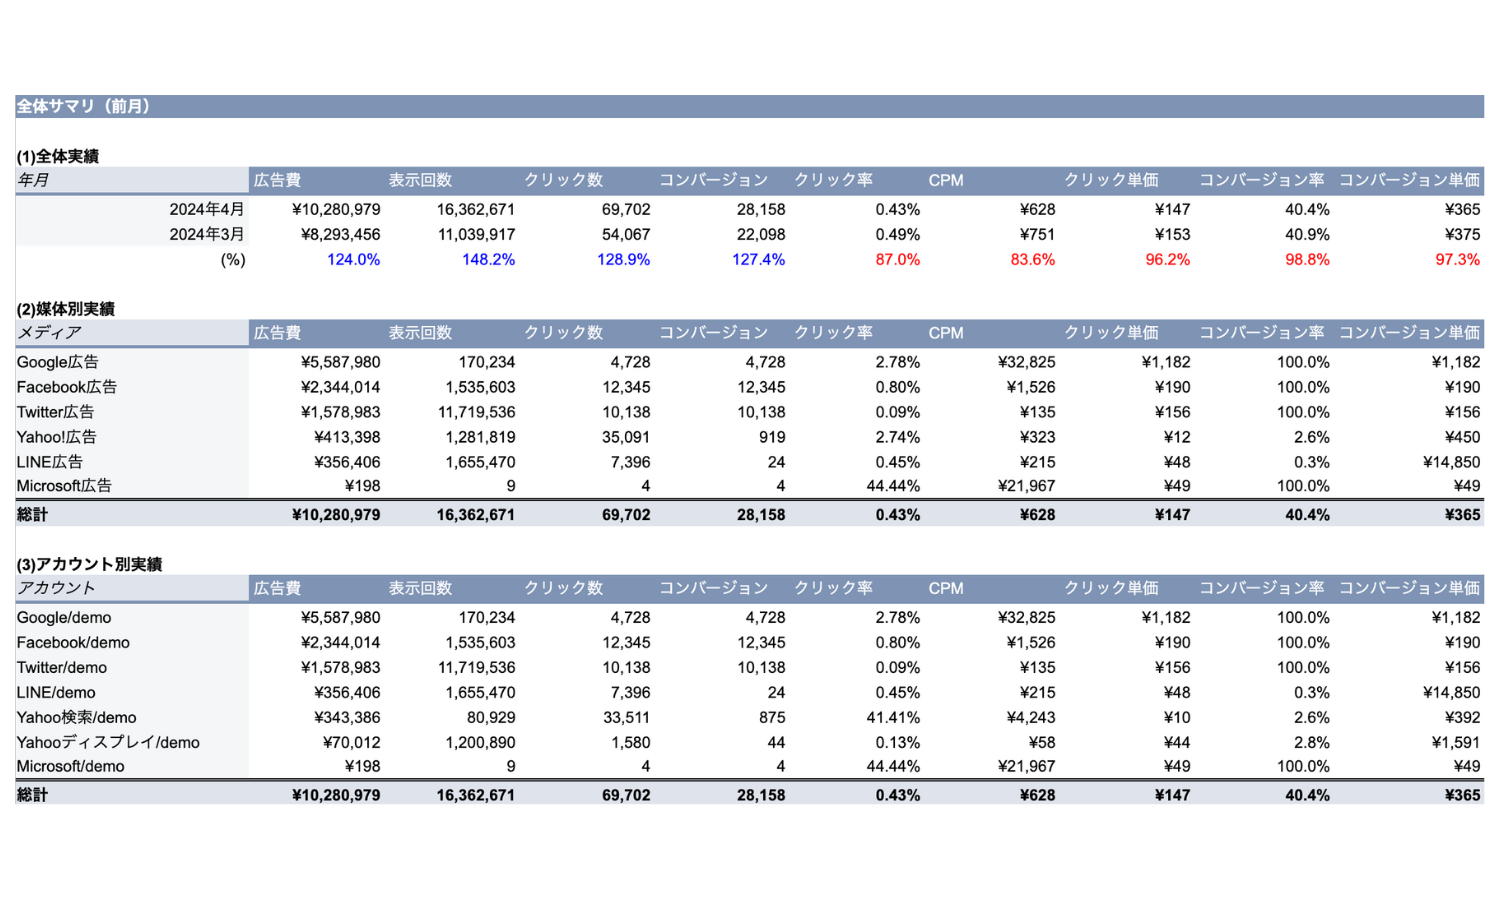
Task: Select the Yahooディスプレイ/demo row label
Action: pos(108,743)
